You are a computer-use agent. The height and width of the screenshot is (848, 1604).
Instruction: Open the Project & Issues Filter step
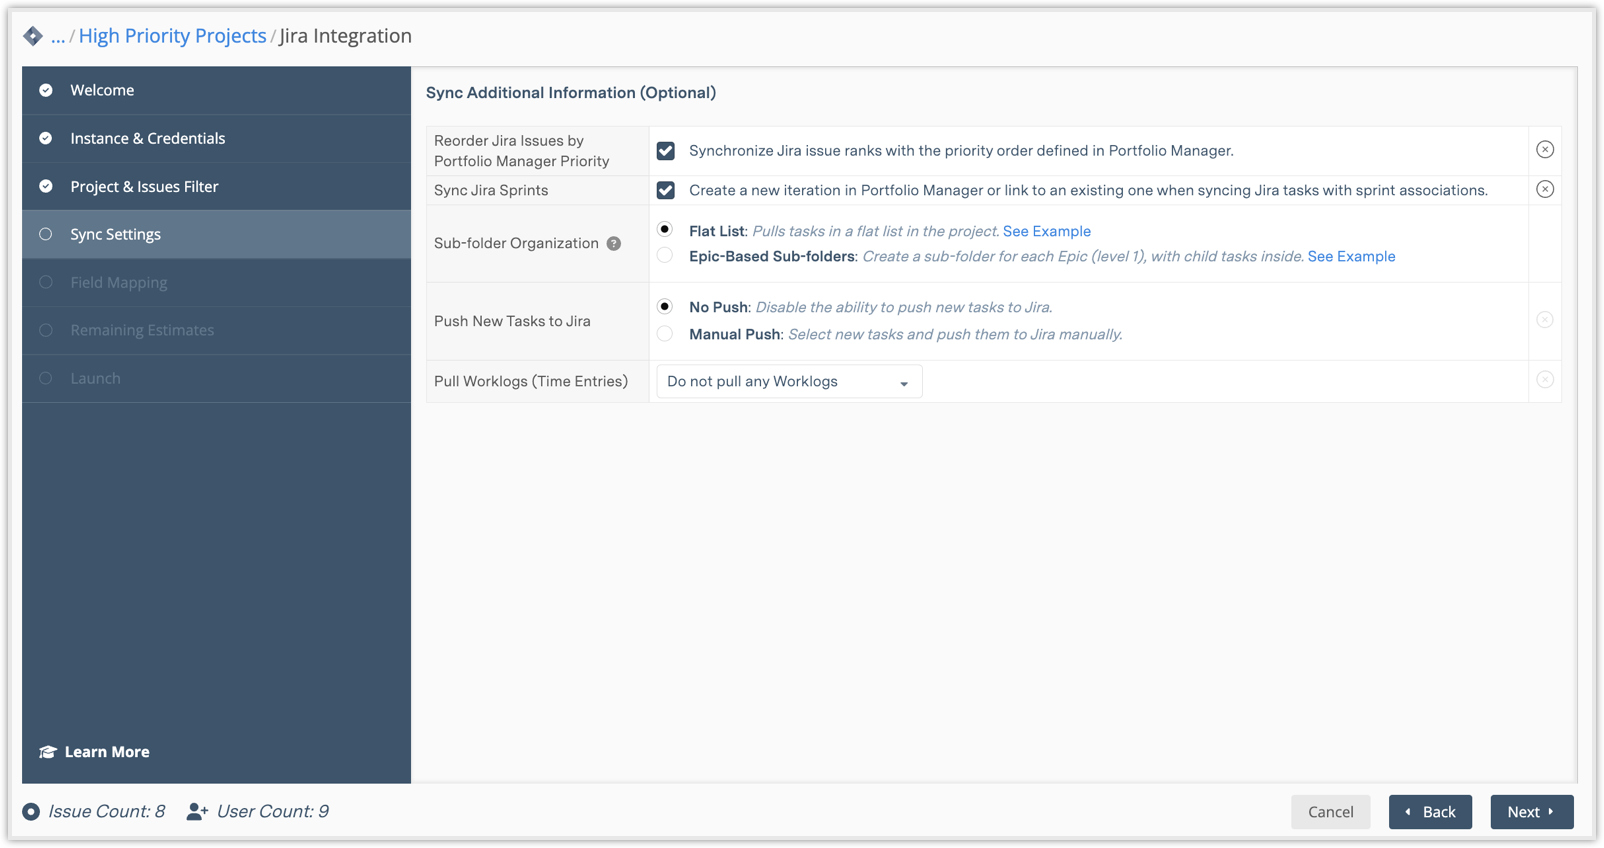point(144,187)
